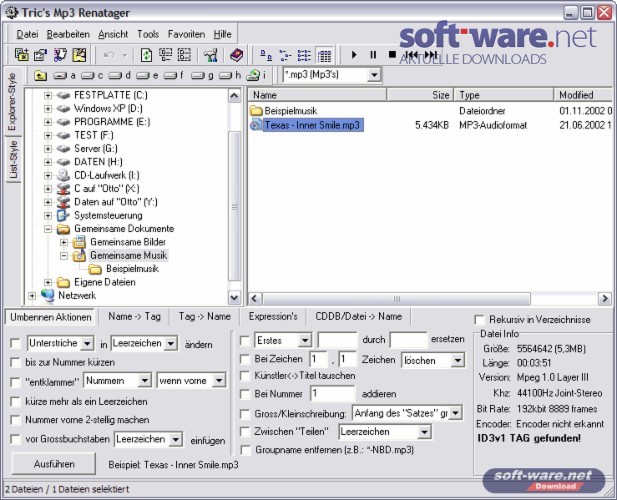Viewport: 617px width, 500px height.
Task: Jump to drive e
Action: coord(147,75)
